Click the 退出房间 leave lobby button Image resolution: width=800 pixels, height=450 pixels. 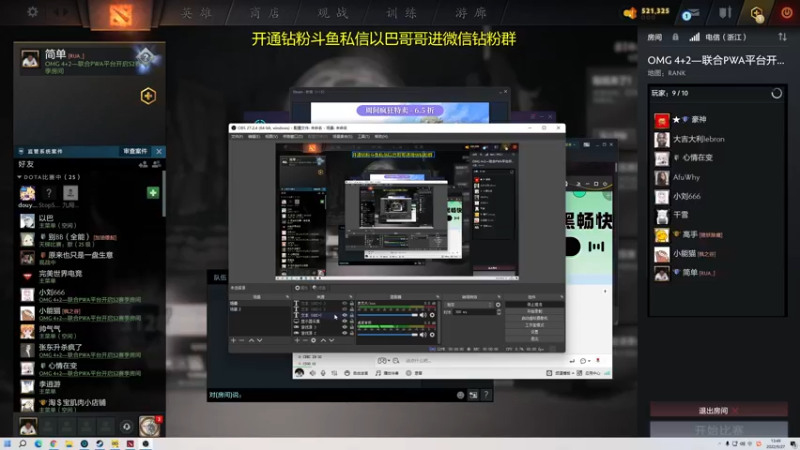(x=718, y=410)
